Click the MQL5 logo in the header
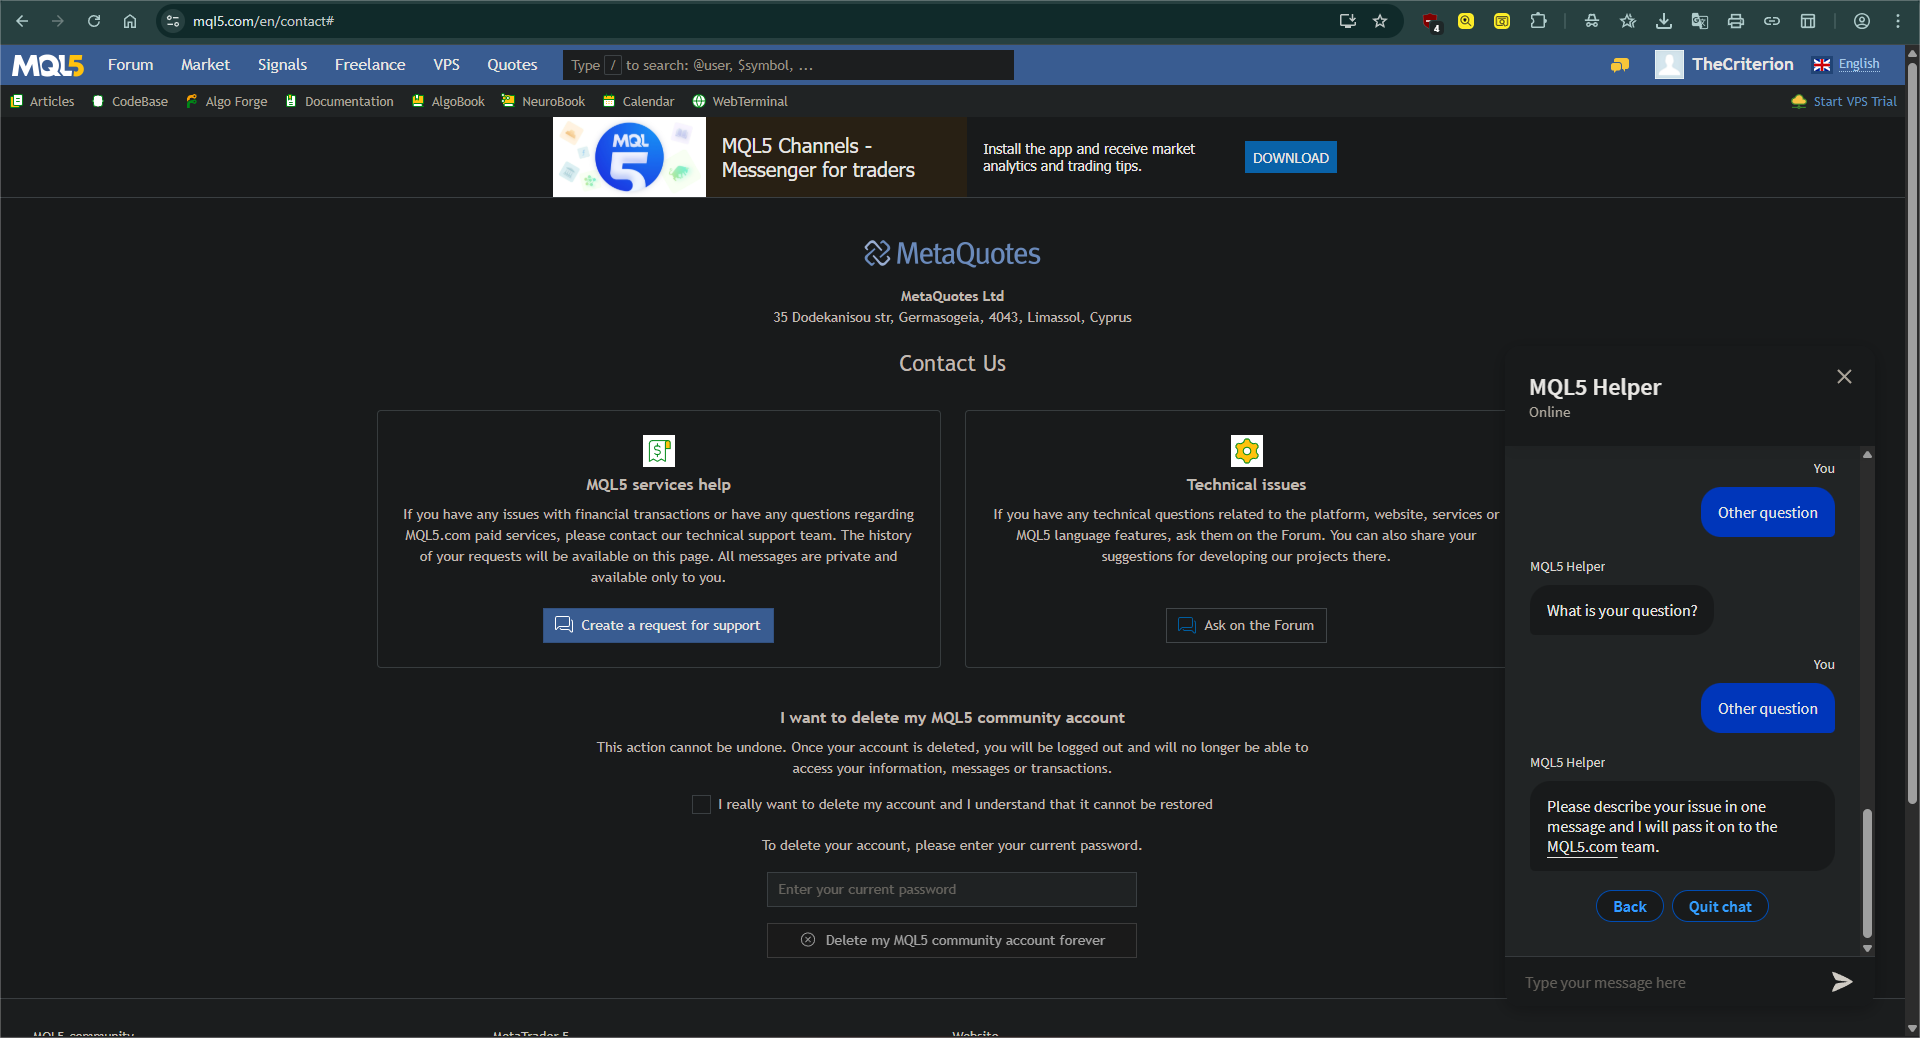The height and width of the screenshot is (1038, 1920). 48,65
